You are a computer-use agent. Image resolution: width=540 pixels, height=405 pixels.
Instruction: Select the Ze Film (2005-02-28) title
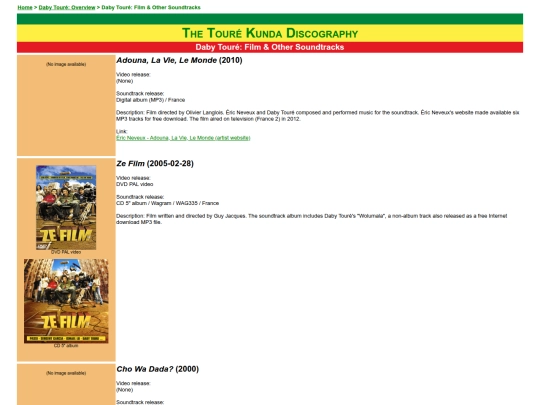click(155, 164)
